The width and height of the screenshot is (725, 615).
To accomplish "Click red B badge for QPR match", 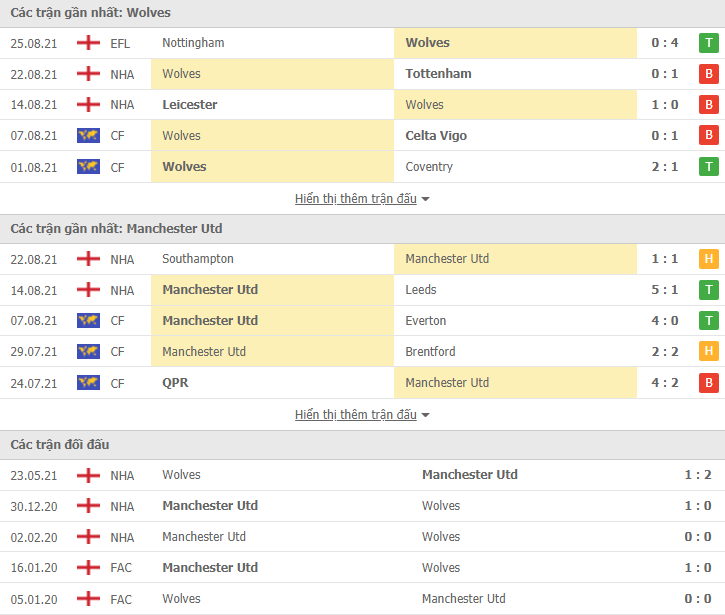I will pyautogui.click(x=708, y=383).
